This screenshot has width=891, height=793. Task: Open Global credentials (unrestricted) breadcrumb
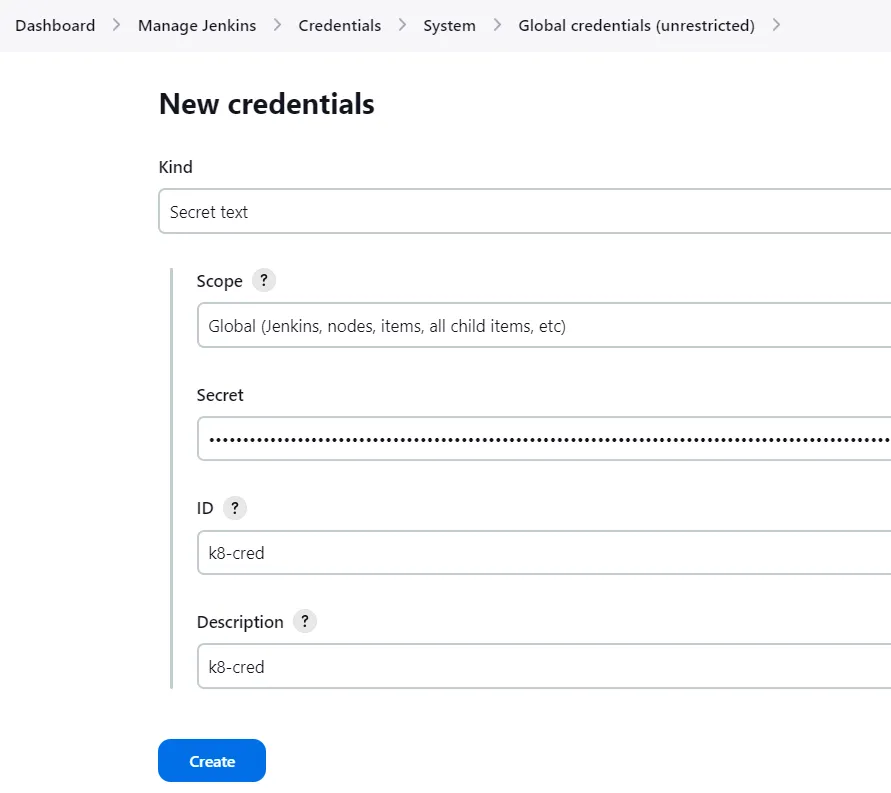click(636, 25)
